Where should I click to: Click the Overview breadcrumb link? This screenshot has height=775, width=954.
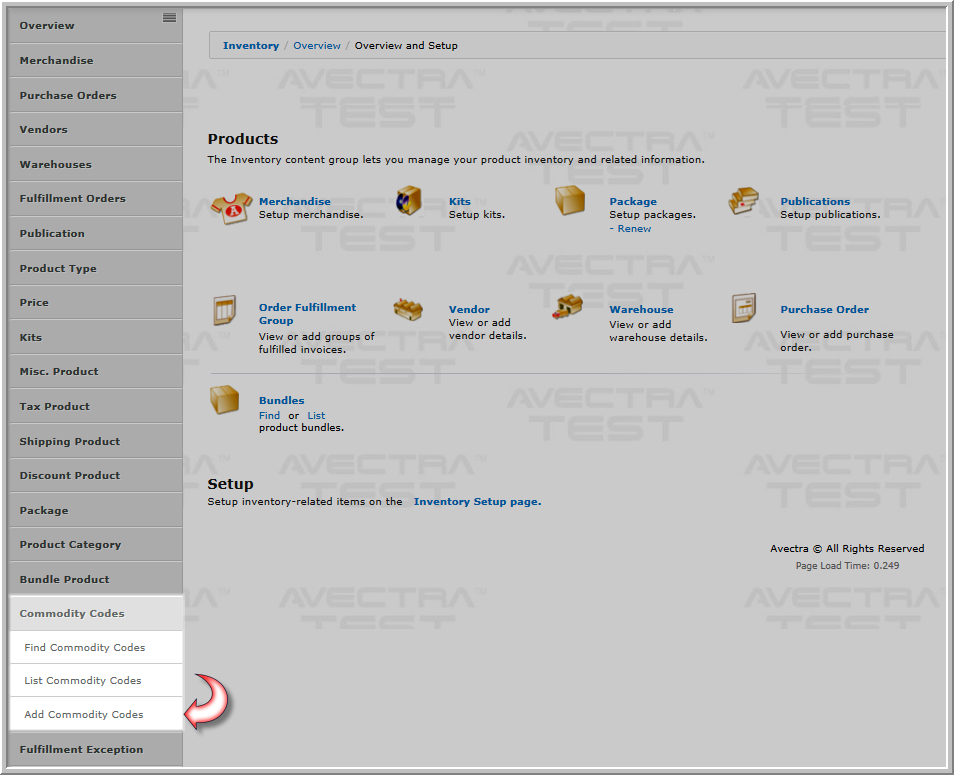pyautogui.click(x=317, y=46)
